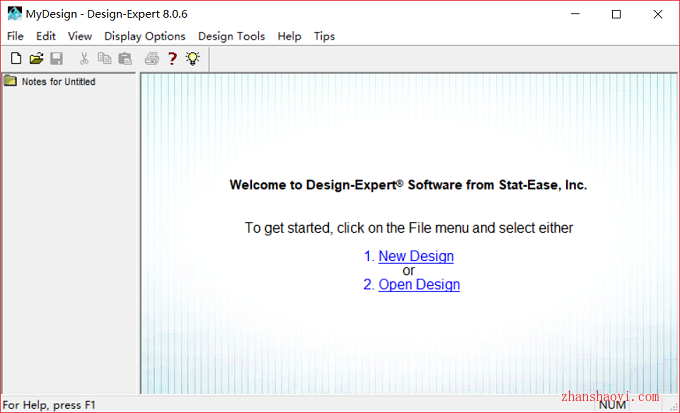
Task: Click the Paste clipboard icon
Action: 125,58
